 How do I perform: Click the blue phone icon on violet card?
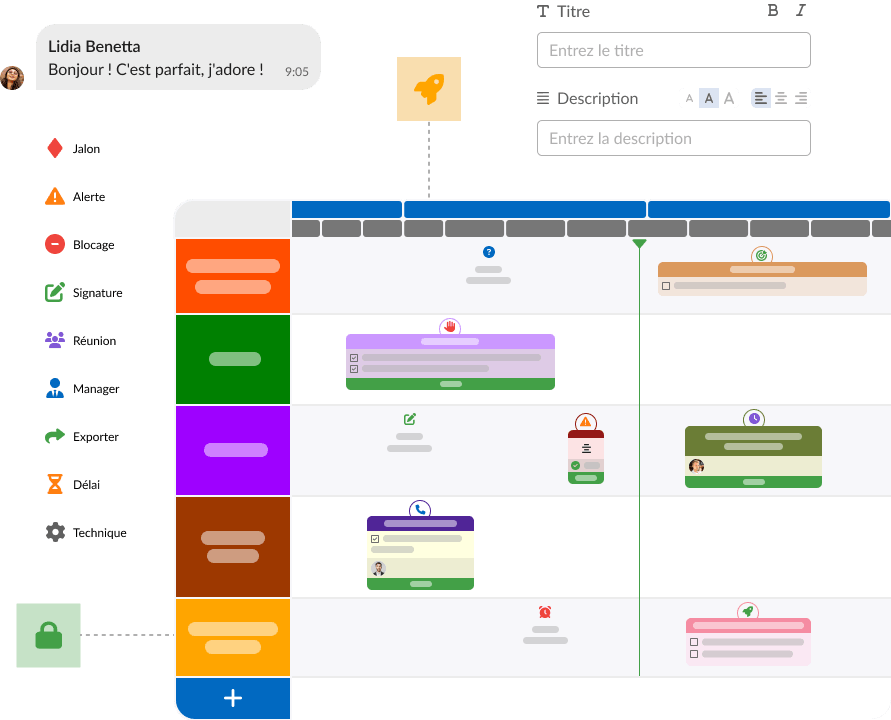(x=420, y=510)
